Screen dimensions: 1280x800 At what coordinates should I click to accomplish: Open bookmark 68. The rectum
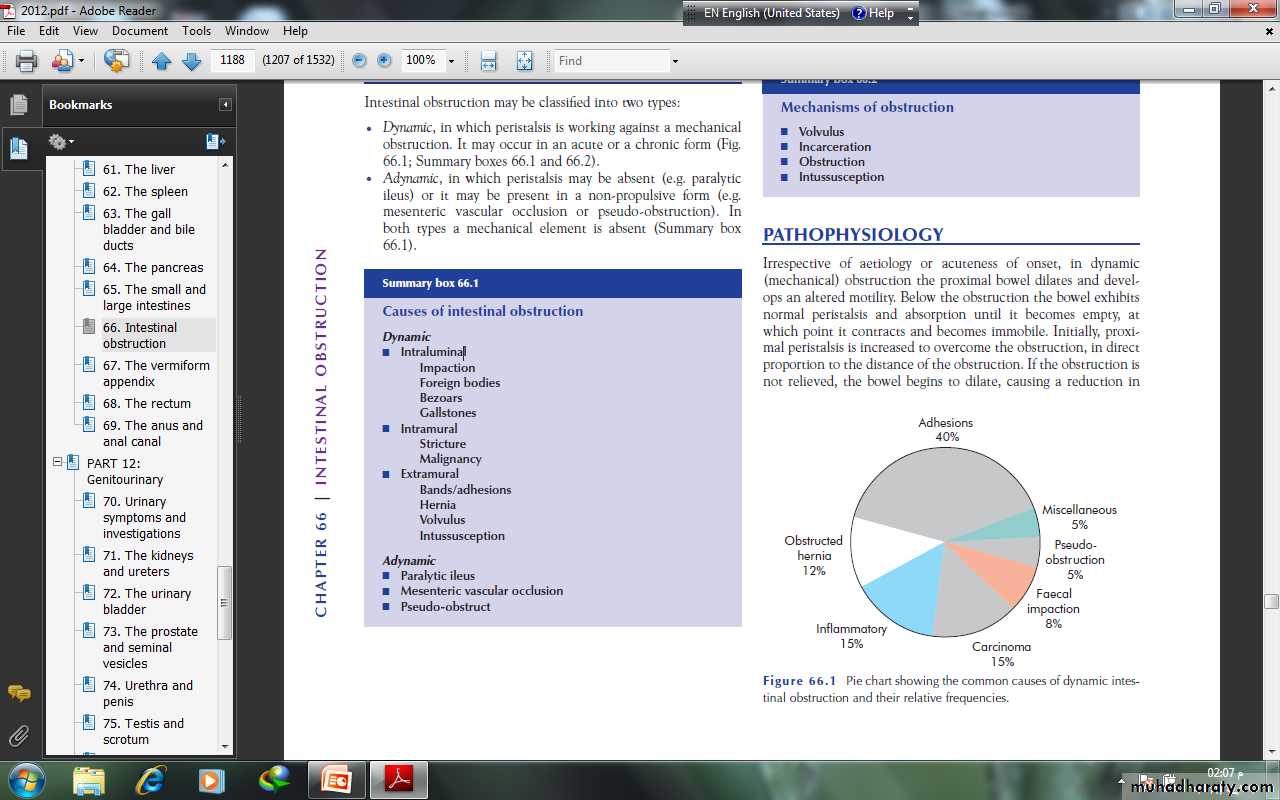[146, 403]
